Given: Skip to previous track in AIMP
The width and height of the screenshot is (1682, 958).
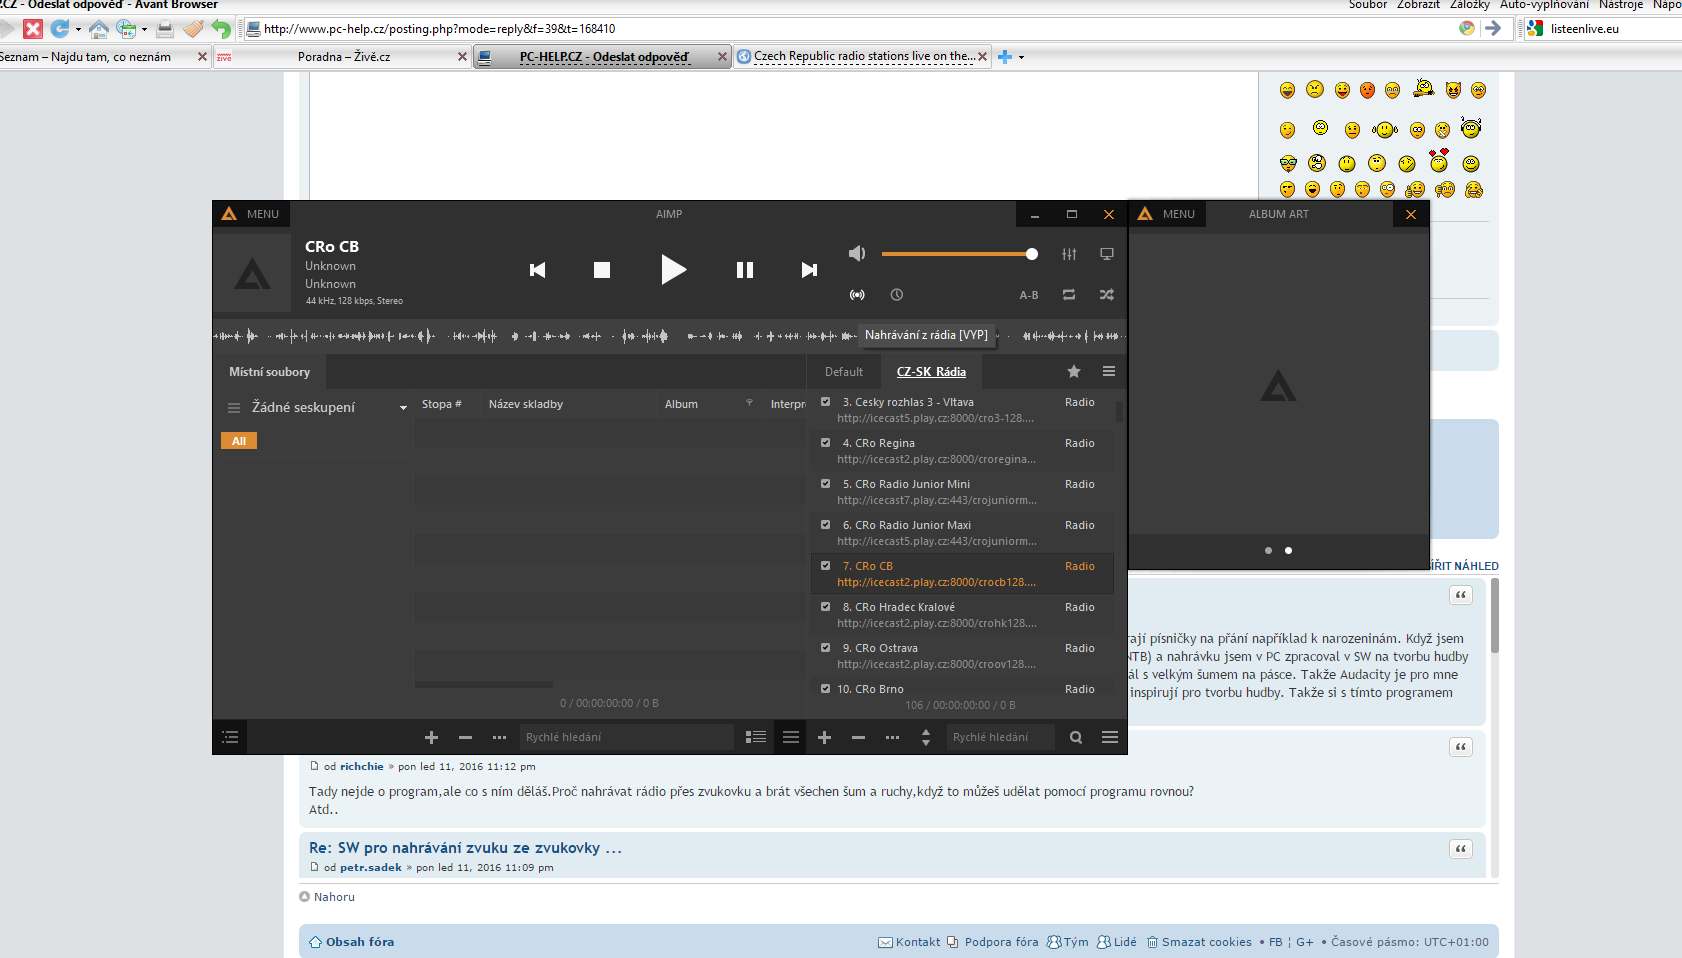Looking at the screenshot, I should click(538, 270).
